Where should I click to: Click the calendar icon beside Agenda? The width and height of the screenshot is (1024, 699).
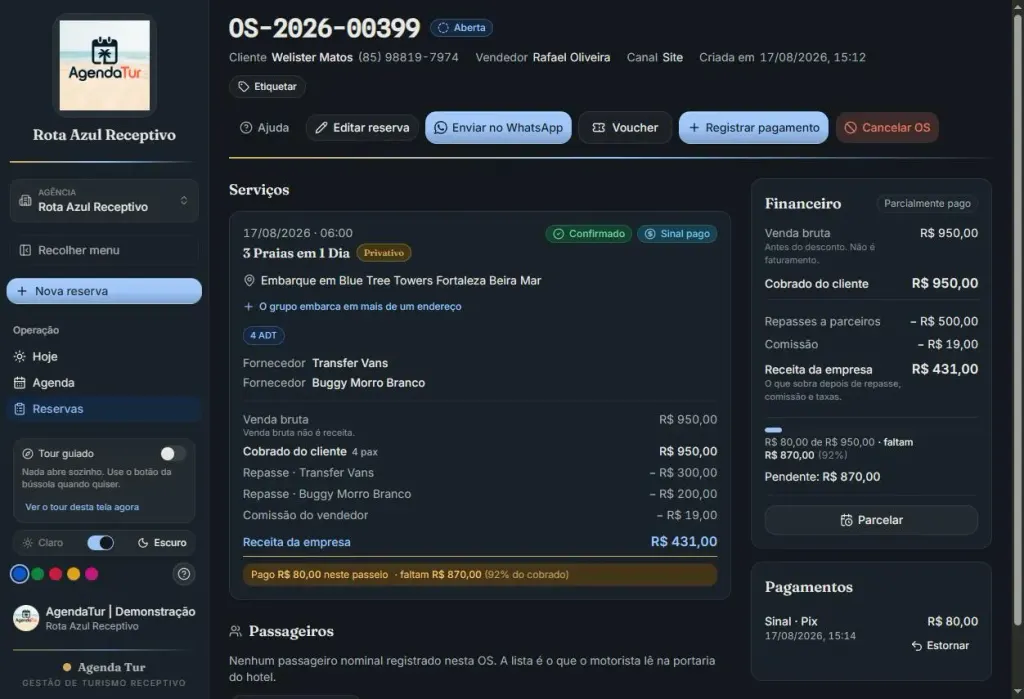click(x=20, y=383)
